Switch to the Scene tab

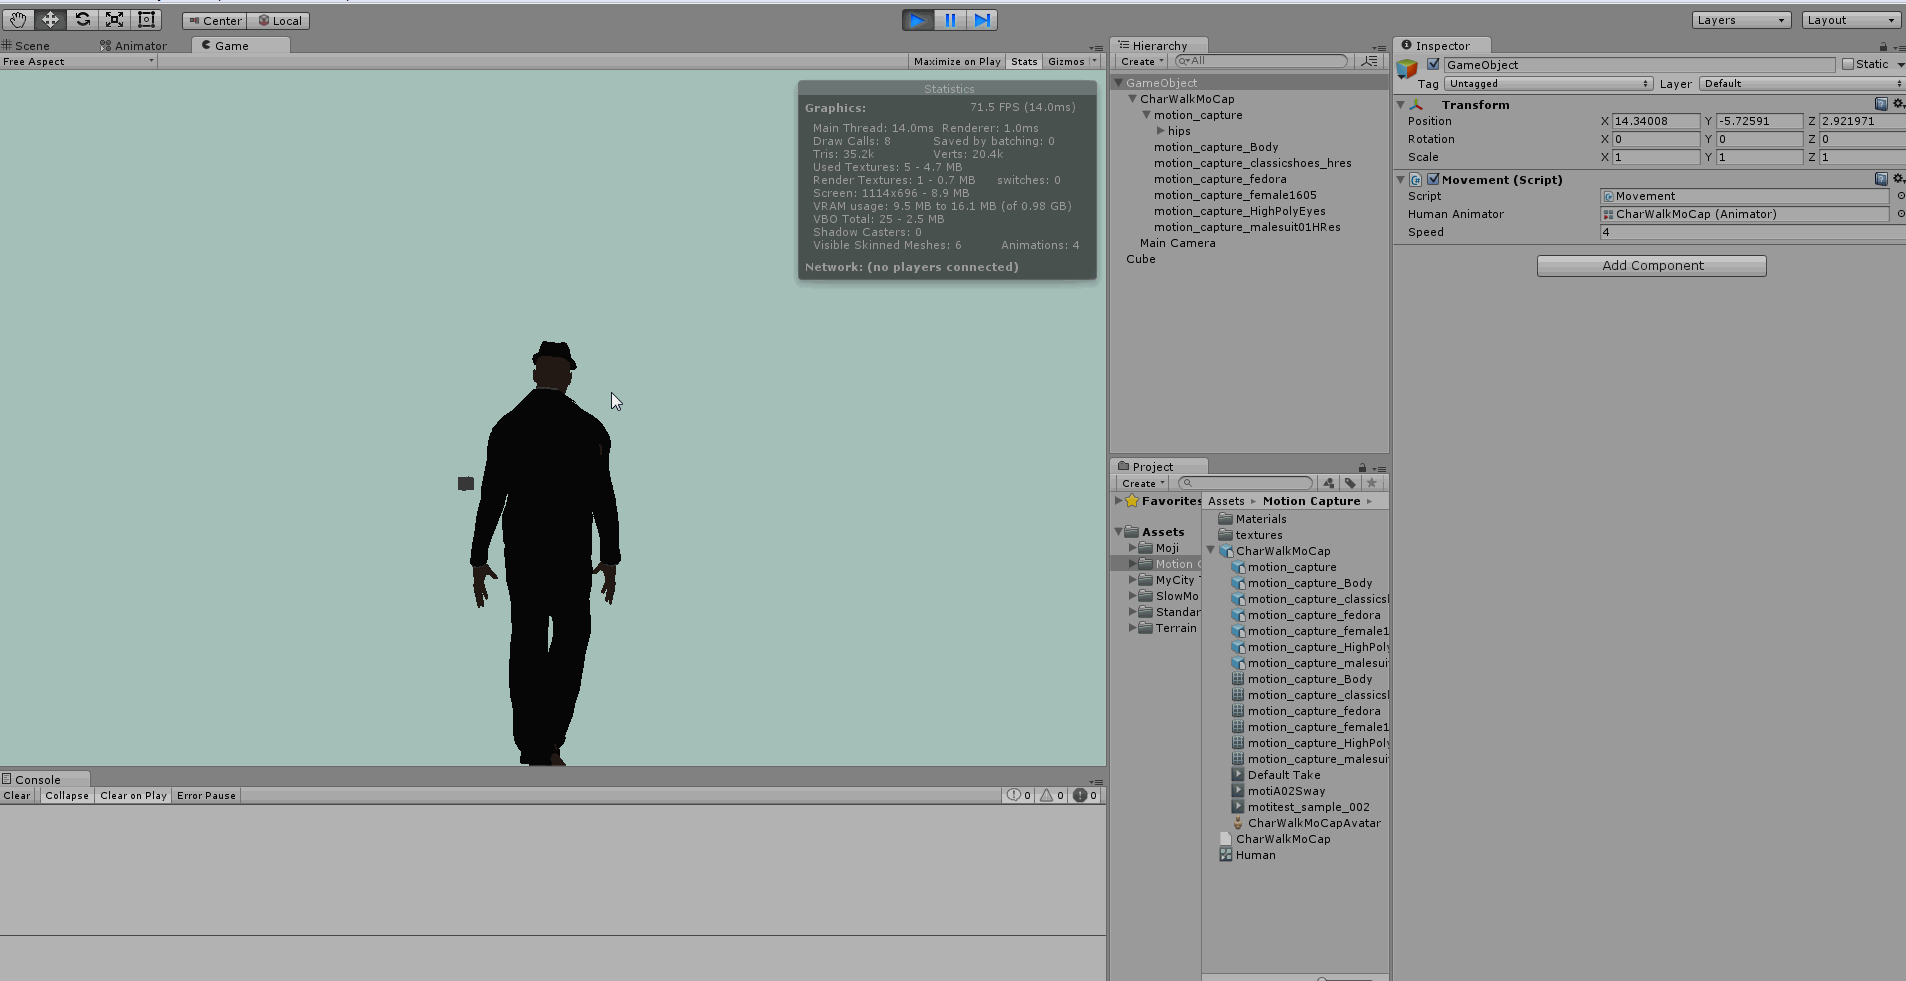(32, 46)
